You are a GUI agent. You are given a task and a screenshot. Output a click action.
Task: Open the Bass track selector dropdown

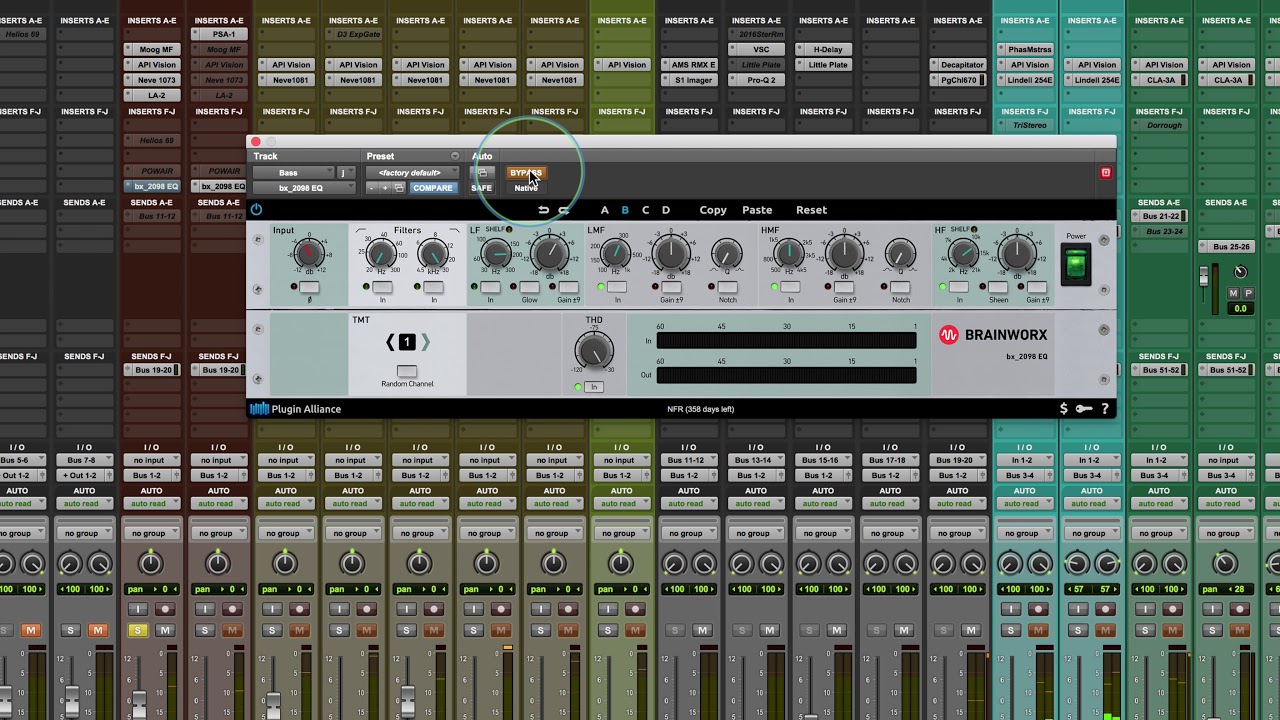292,173
